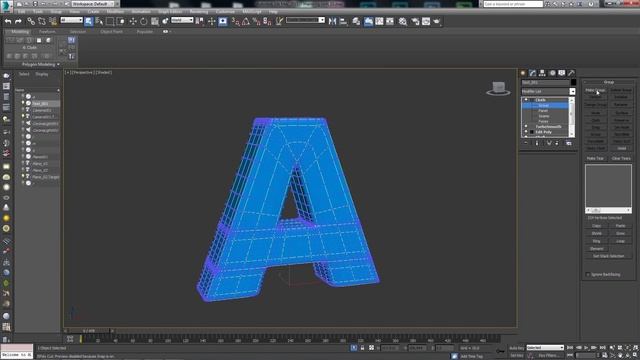Expand the Modifier List dropdown
The image size is (640, 360).
click(572, 91)
